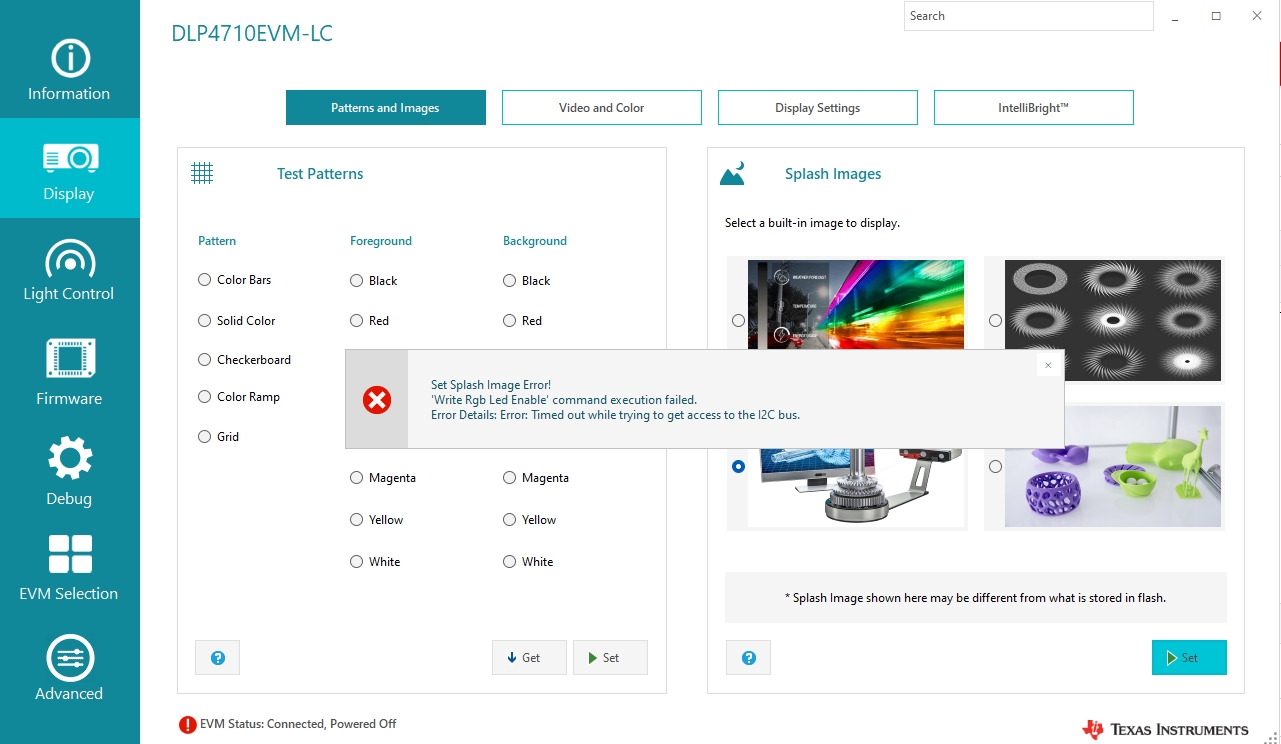Click the I2C bus timeout error details text
The height and width of the screenshot is (744, 1281).
coord(615,415)
